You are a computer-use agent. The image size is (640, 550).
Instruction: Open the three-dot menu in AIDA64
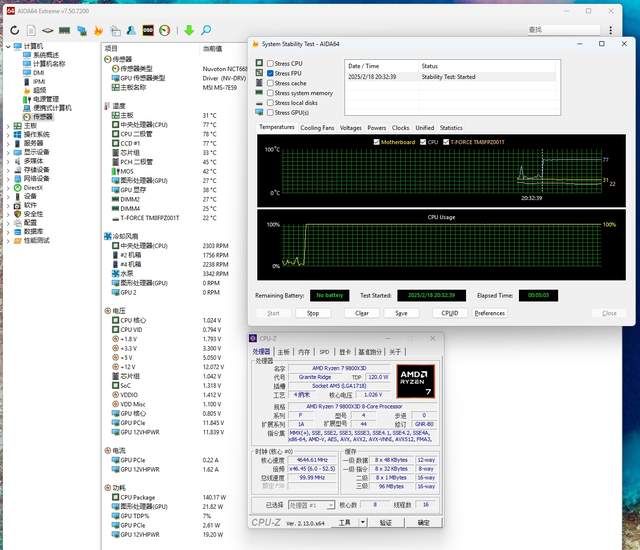[x=610, y=30]
